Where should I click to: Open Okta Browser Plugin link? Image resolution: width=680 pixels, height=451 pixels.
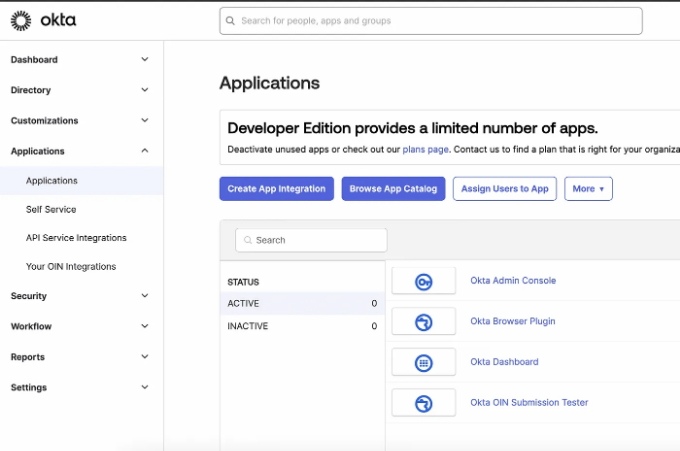pos(513,321)
